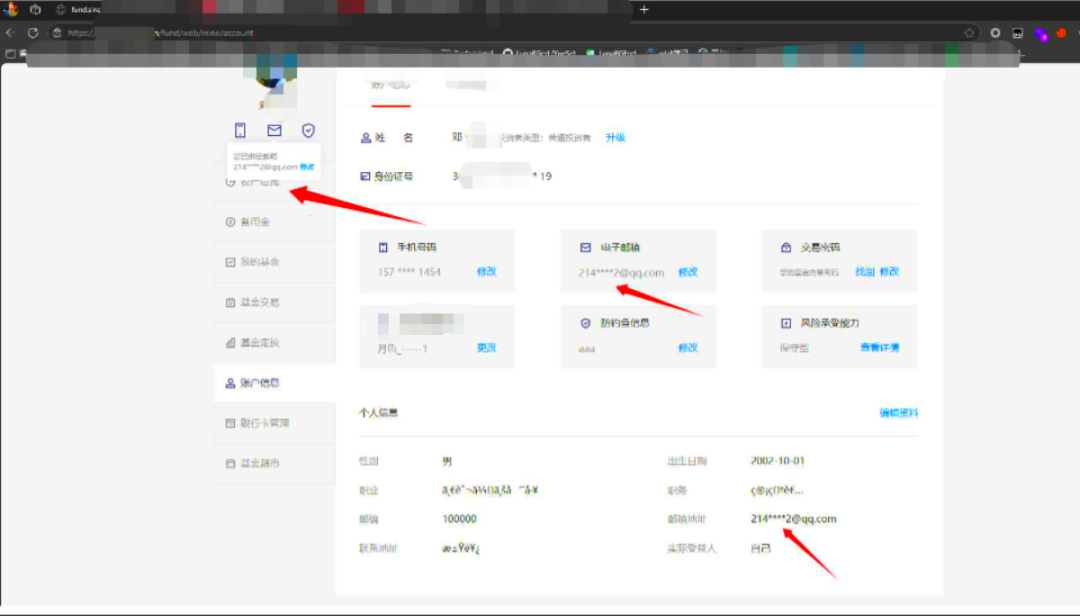Bookmark this page using the star icon

(969, 32)
